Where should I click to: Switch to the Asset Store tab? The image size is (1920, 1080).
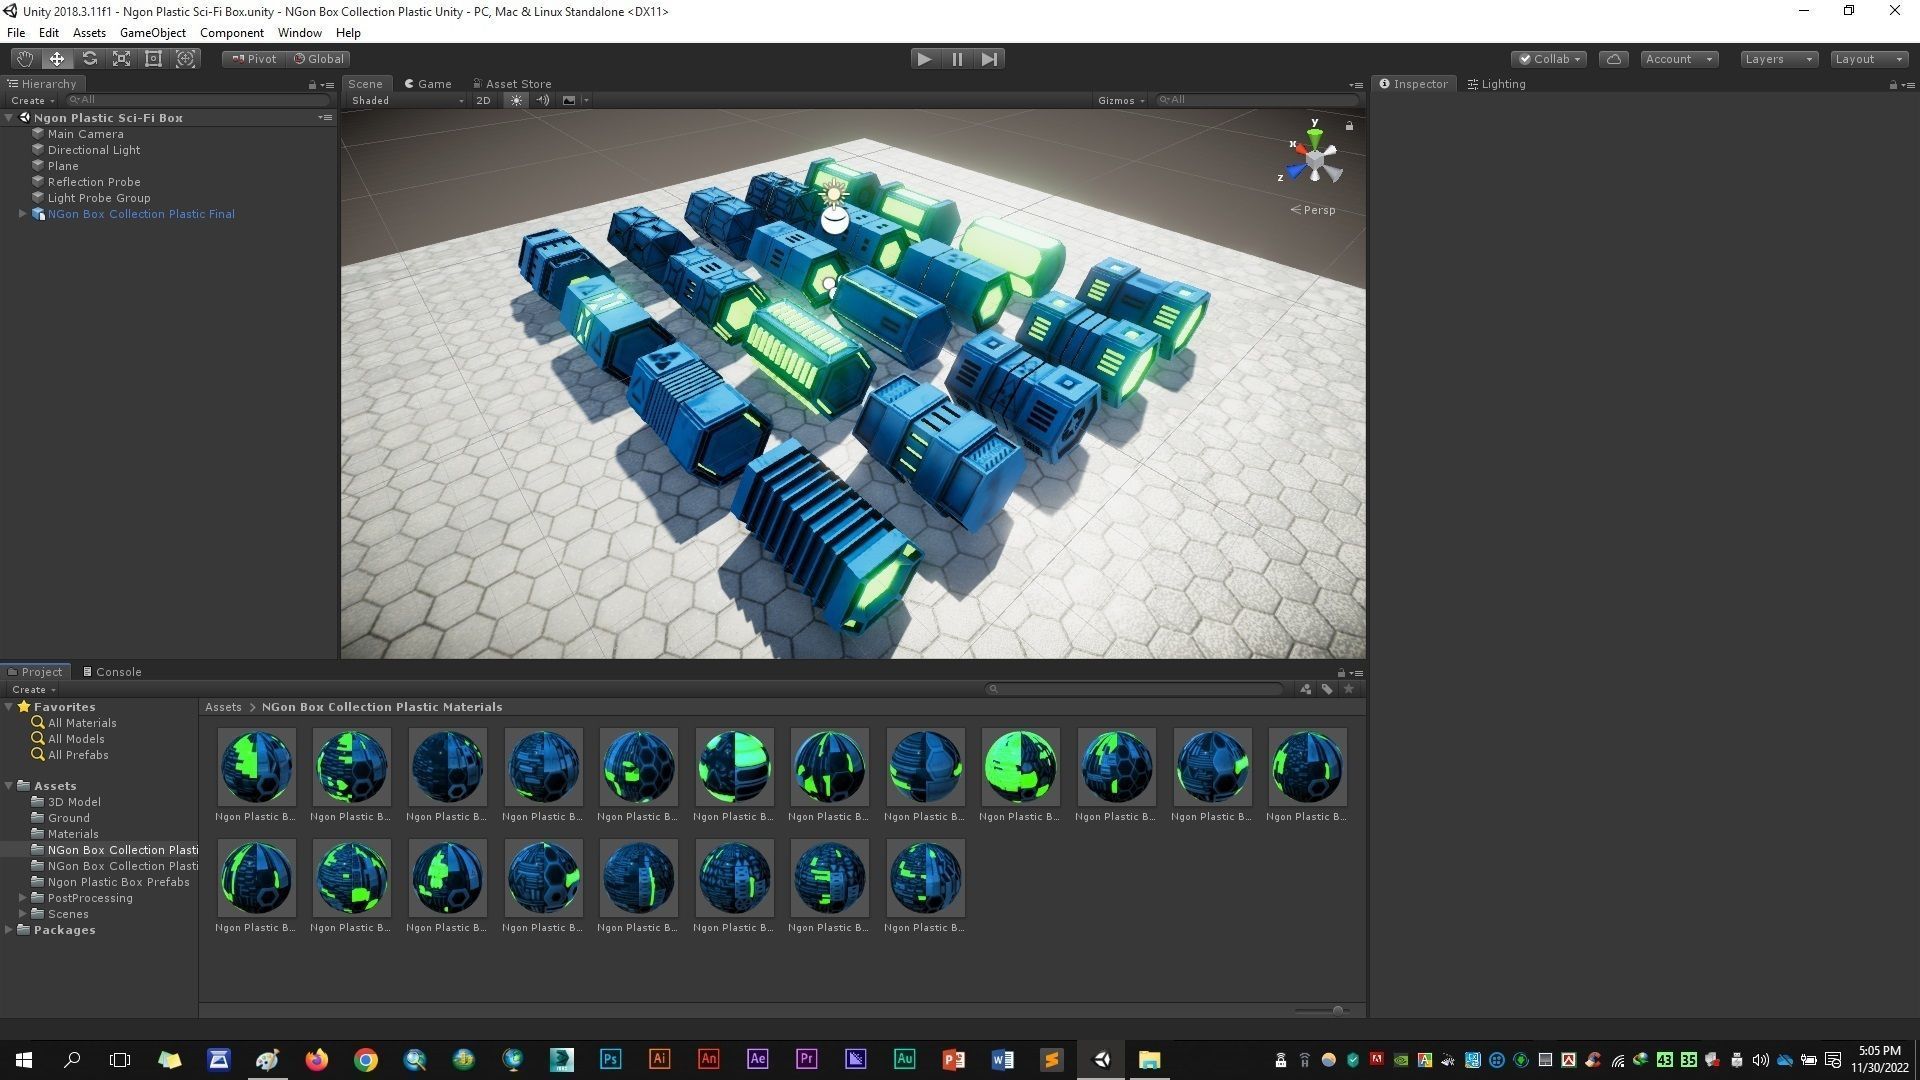click(x=512, y=84)
